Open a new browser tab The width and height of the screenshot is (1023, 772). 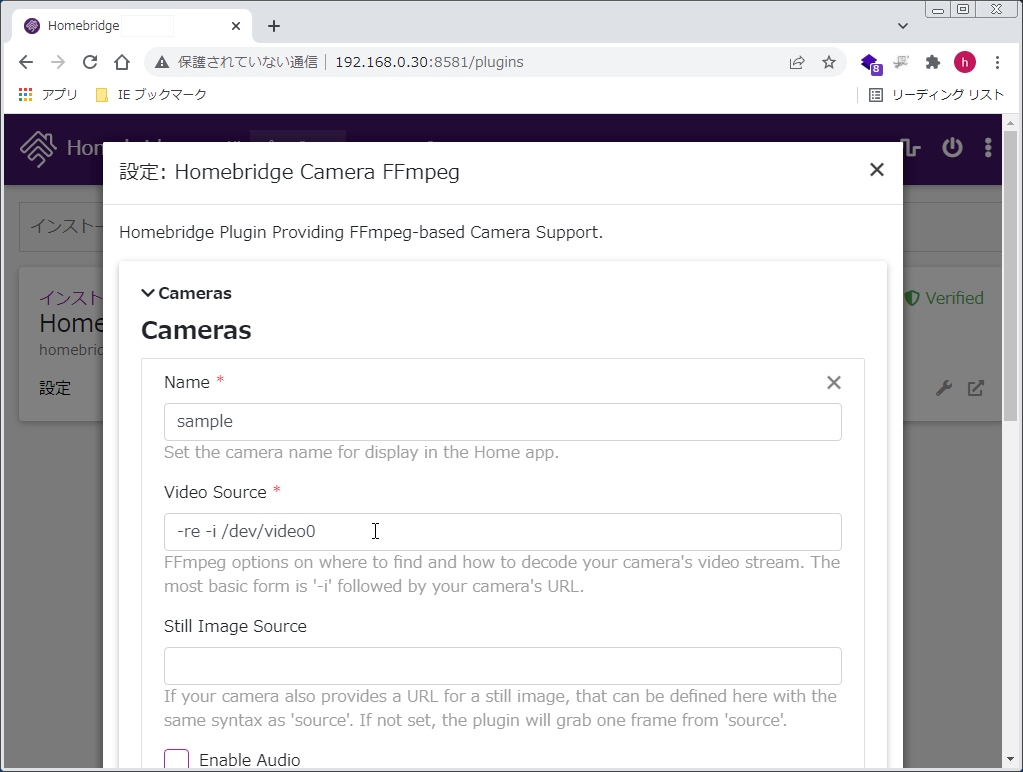pos(274,26)
